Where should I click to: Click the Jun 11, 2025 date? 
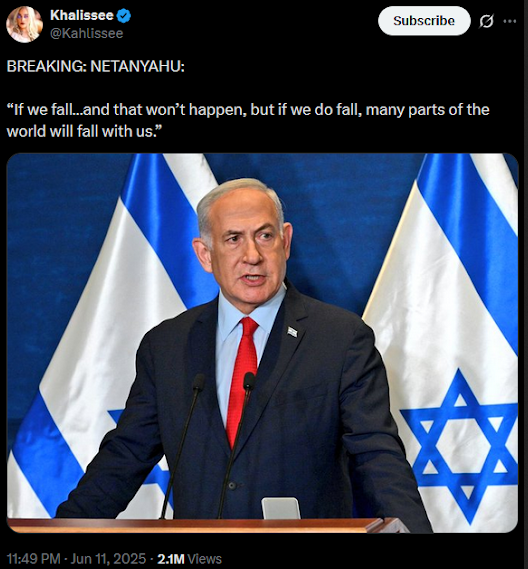(x=108, y=558)
